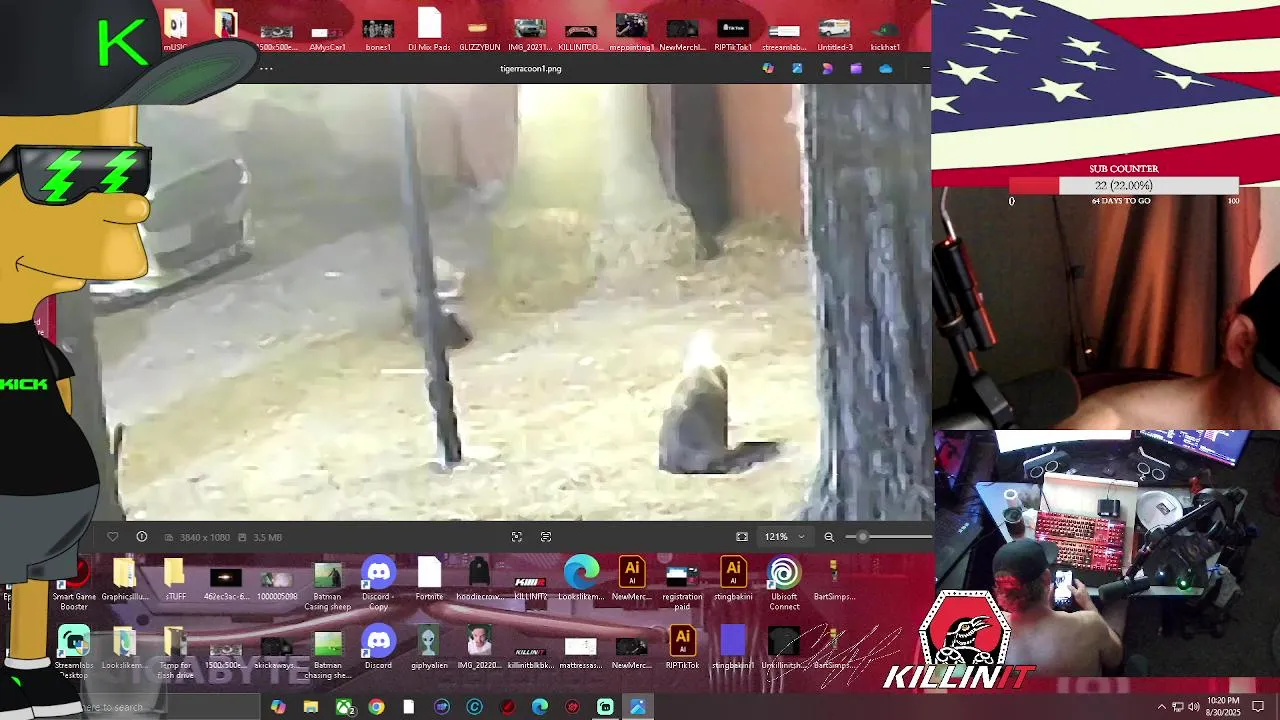Viewport: 1280px width, 720px height.
Task: Click the 3.5 MB file size text
Action: (267, 538)
